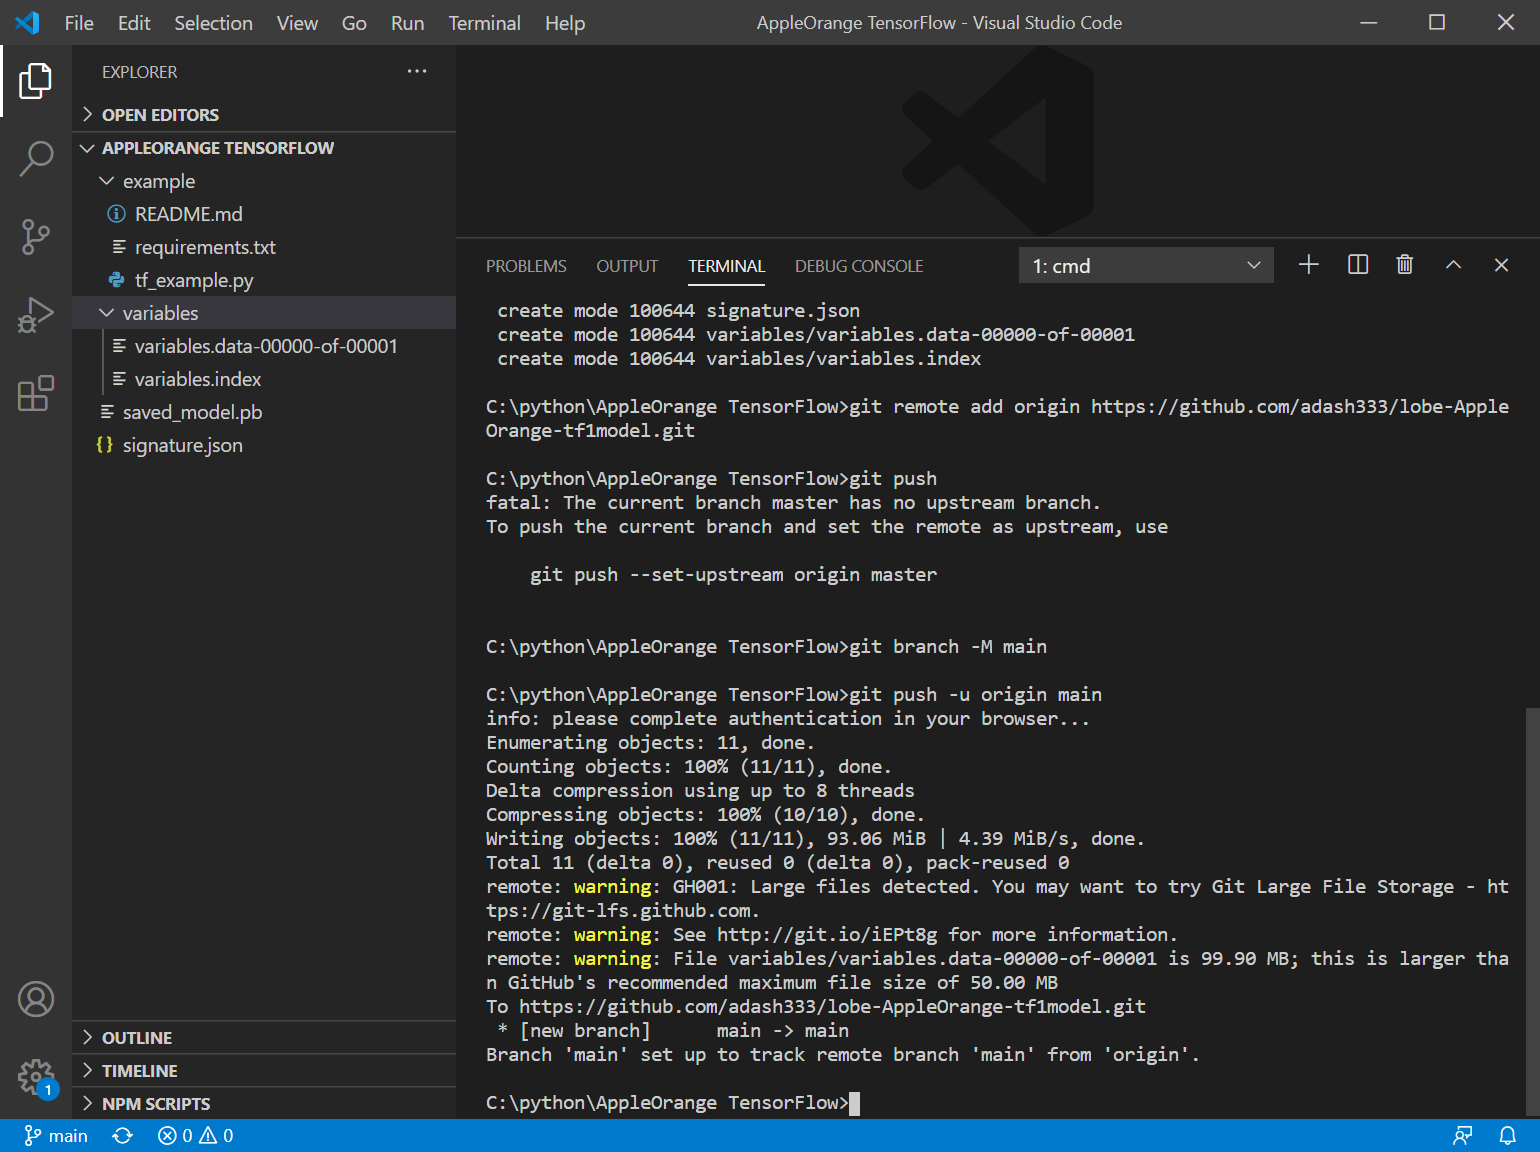Click the Explorer more actions ellipsis
This screenshot has height=1152, width=1540.
pyautogui.click(x=417, y=71)
